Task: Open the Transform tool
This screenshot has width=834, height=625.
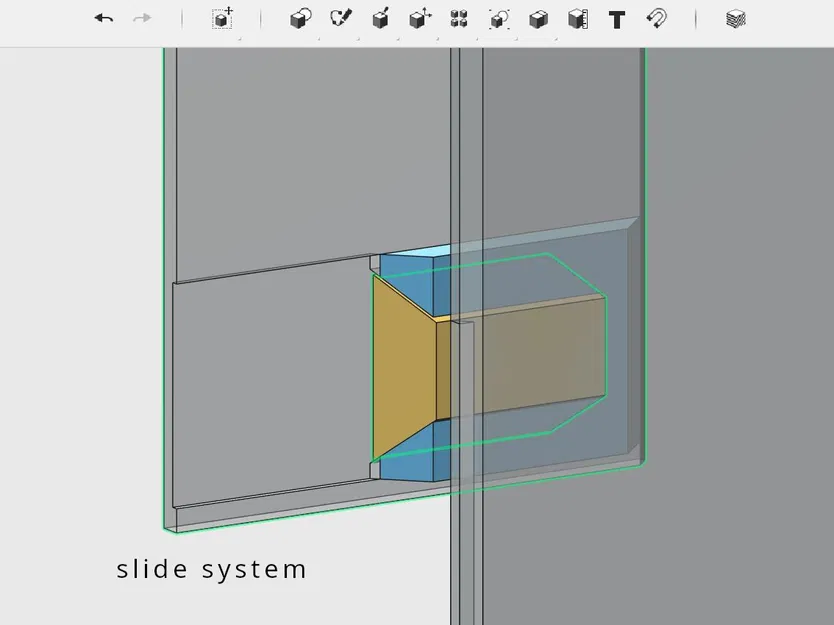Action: 222,19
